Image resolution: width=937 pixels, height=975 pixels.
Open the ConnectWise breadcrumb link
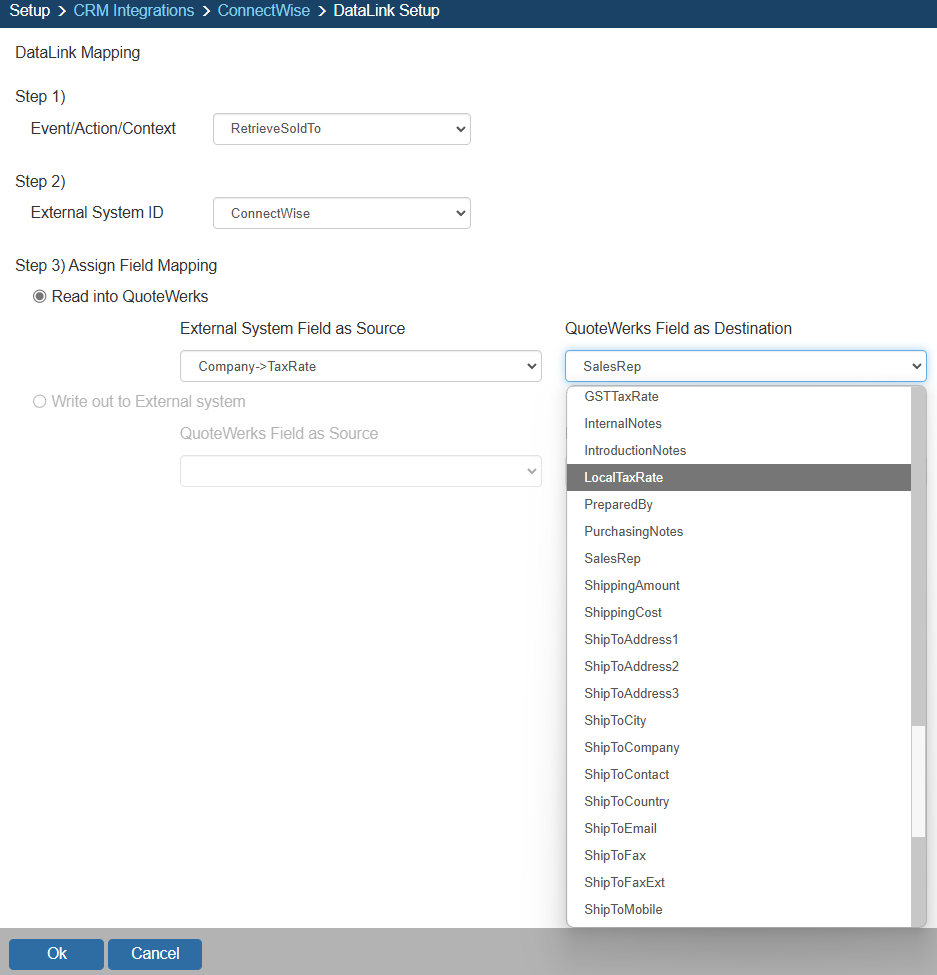[x=264, y=11]
